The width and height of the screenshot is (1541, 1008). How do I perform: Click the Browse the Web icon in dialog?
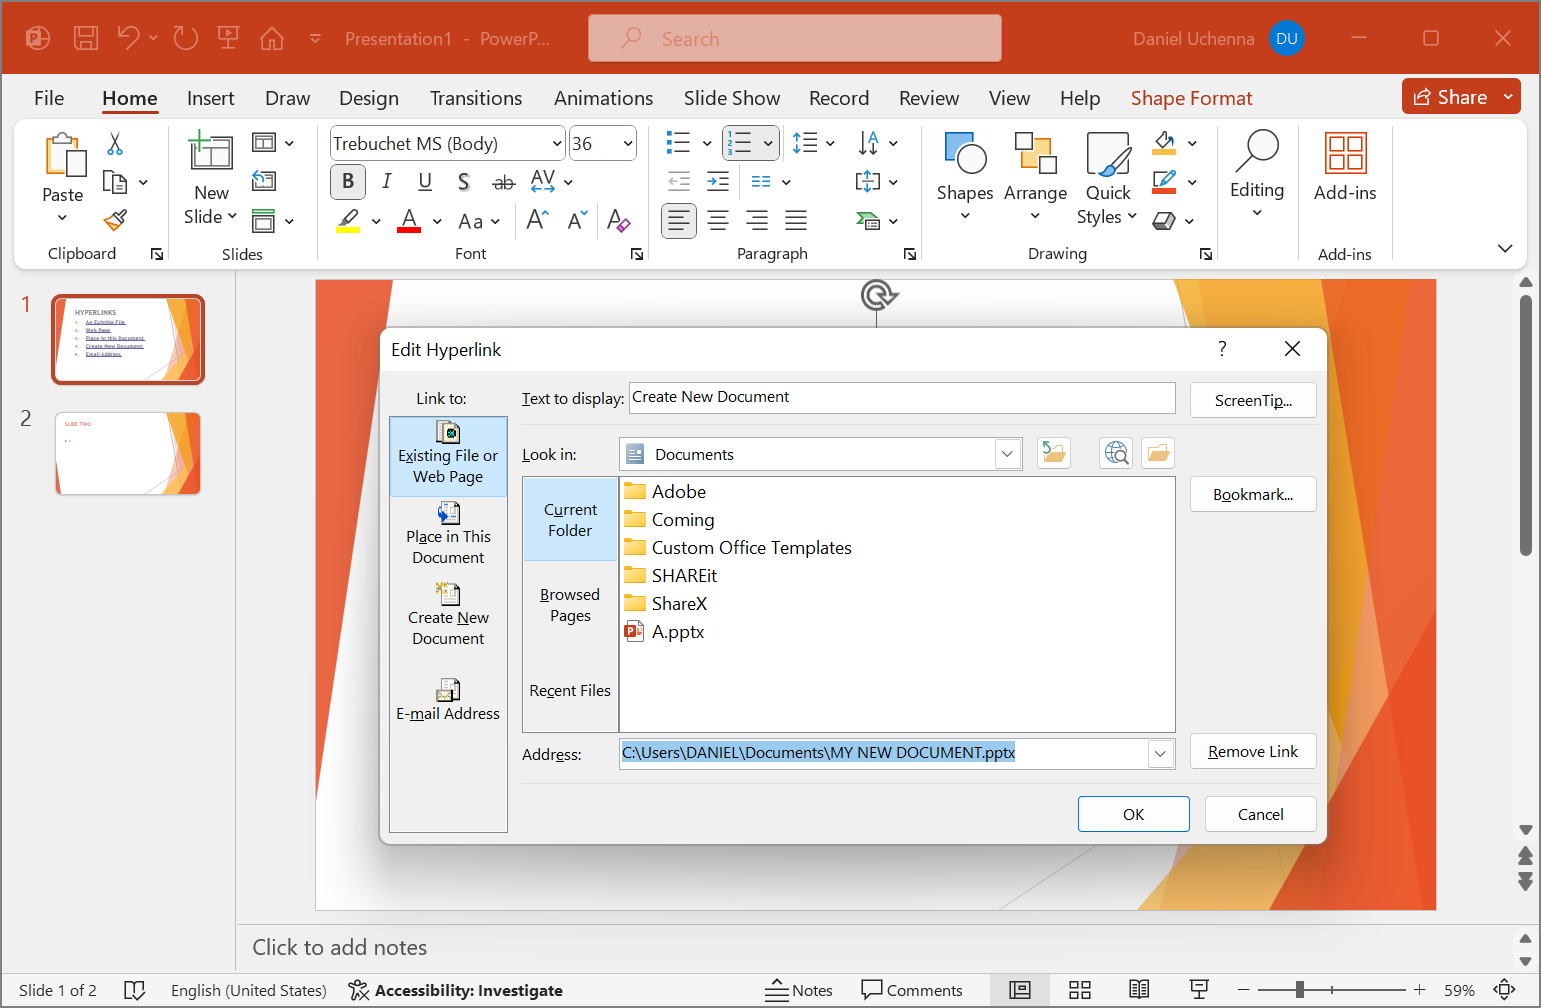click(x=1116, y=454)
